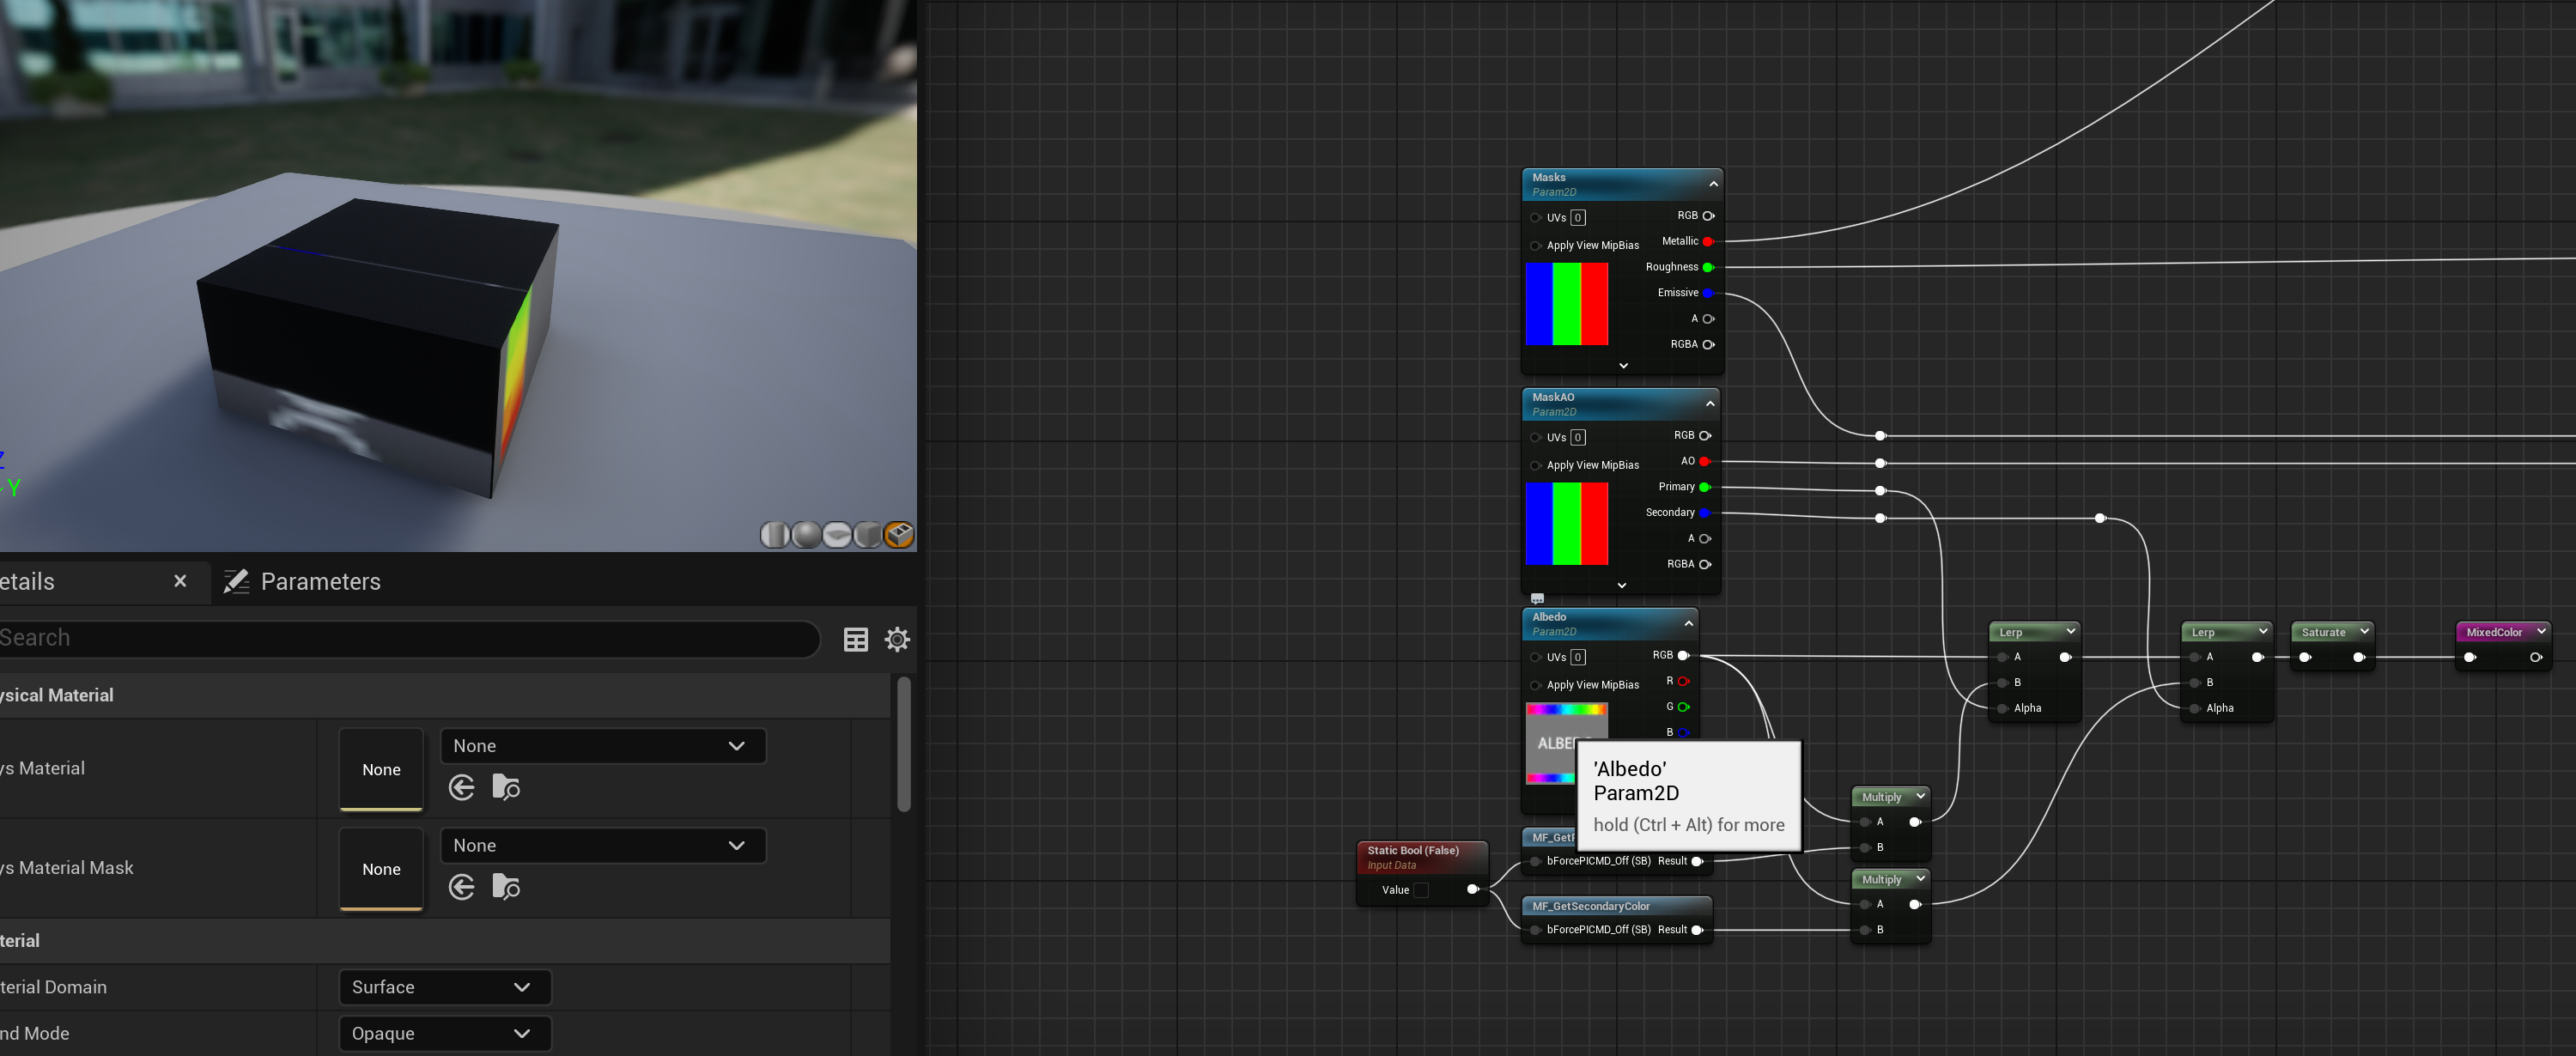Browse to Phys Material Mask asset

coord(506,887)
